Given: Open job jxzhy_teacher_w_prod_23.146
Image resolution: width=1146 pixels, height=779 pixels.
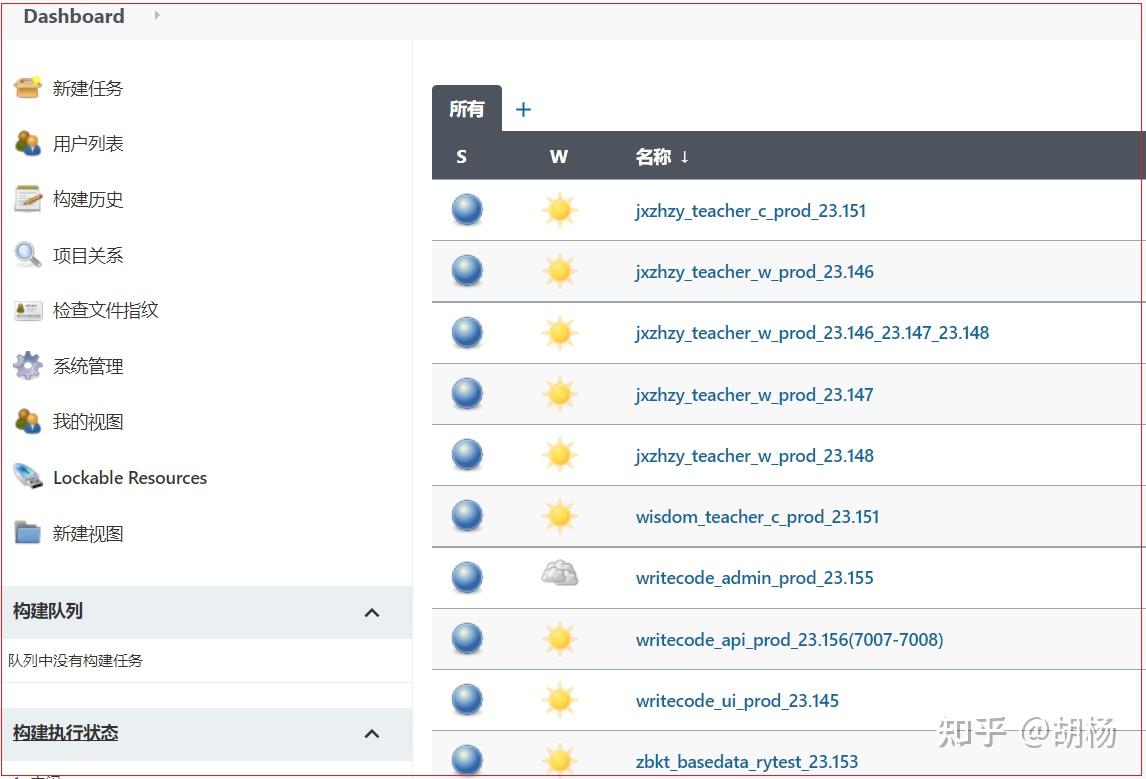Looking at the screenshot, I should pos(754,272).
